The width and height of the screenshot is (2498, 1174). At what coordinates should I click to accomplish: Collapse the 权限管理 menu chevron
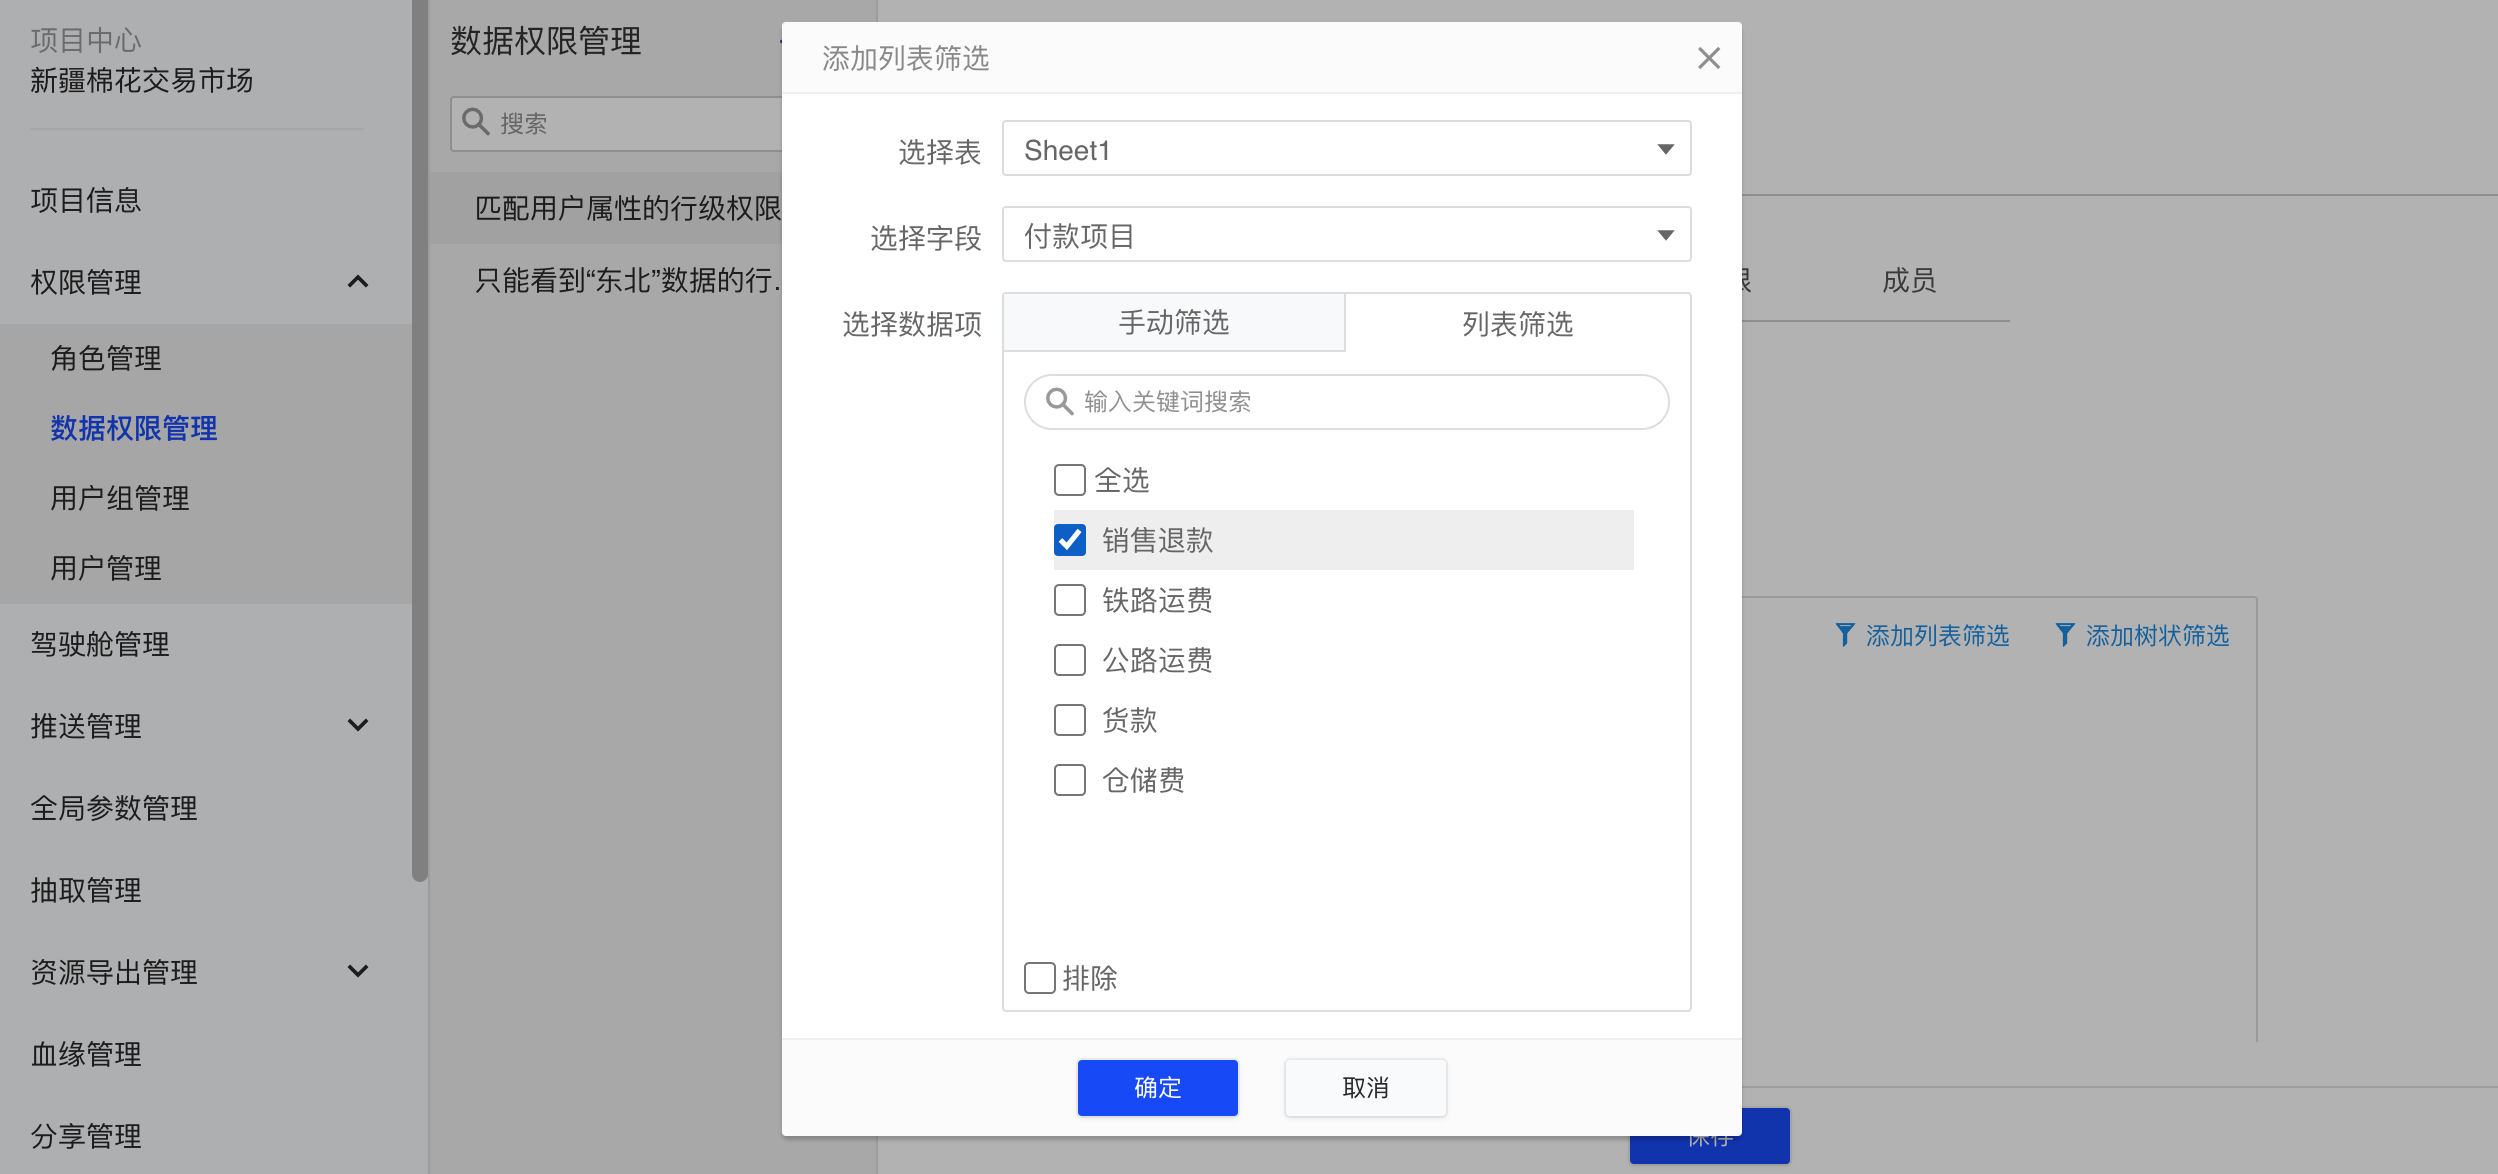pos(357,282)
